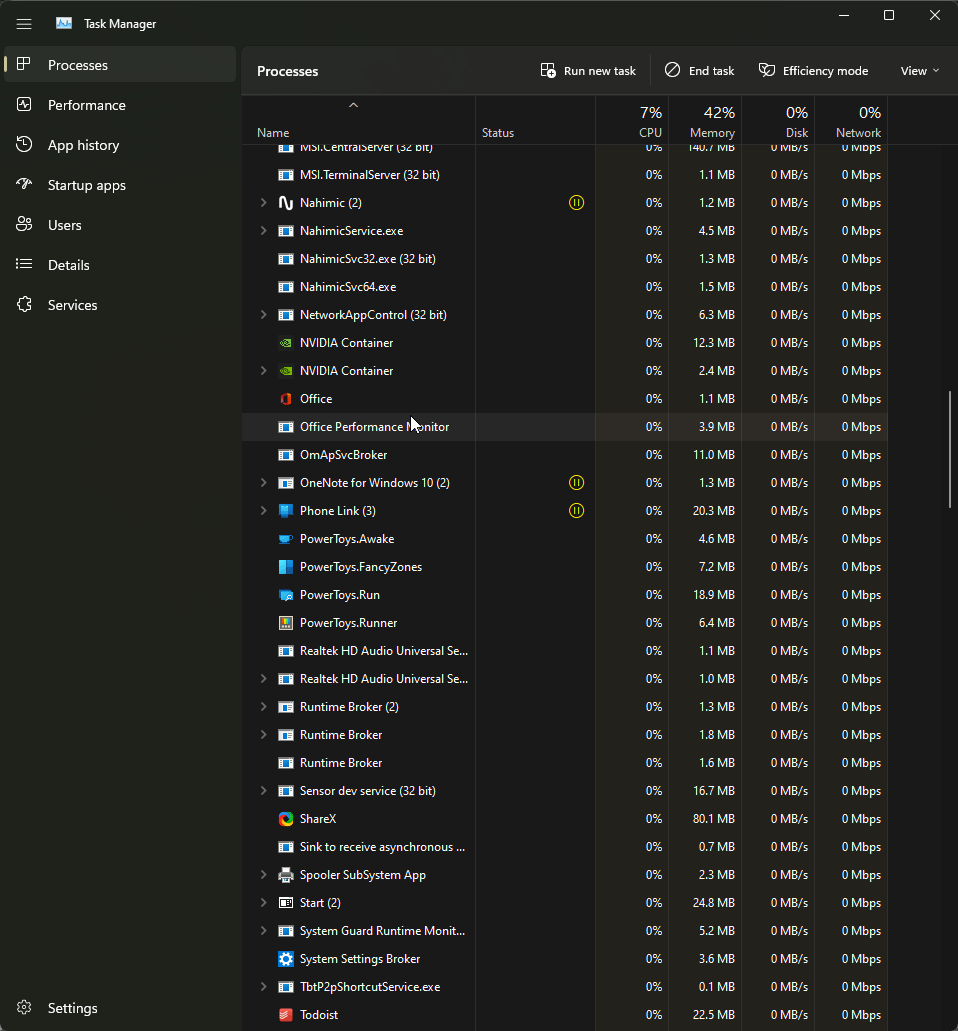Click Run new task button
Image resolution: width=958 pixels, height=1031 pixels.
[x=588, y=71]
